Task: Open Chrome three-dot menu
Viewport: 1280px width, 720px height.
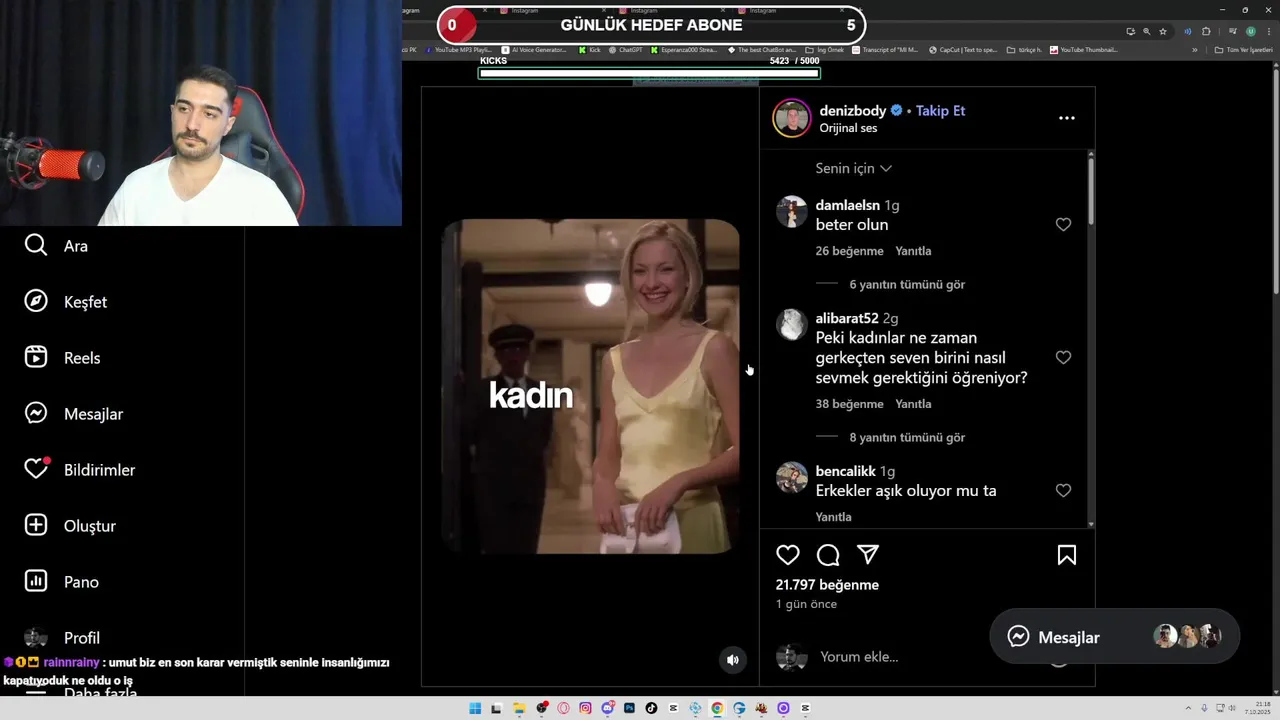Action: [1267, 31]
